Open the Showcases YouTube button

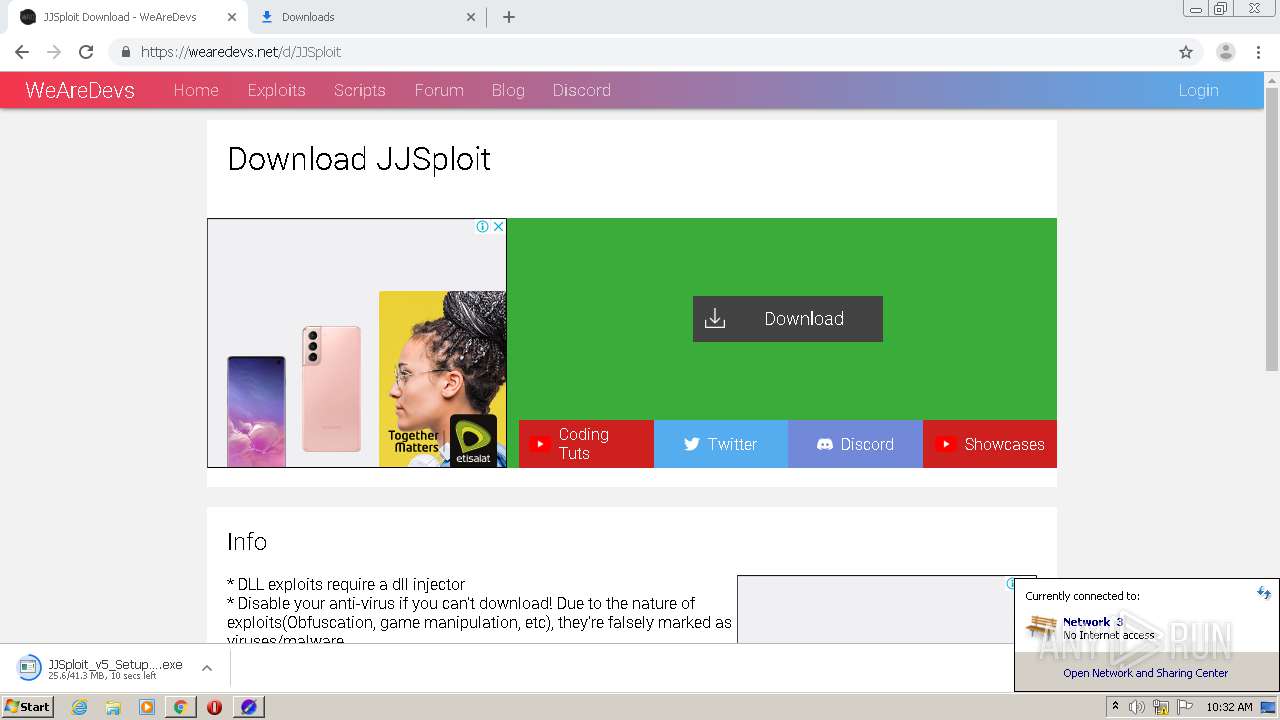coord(990,444)
